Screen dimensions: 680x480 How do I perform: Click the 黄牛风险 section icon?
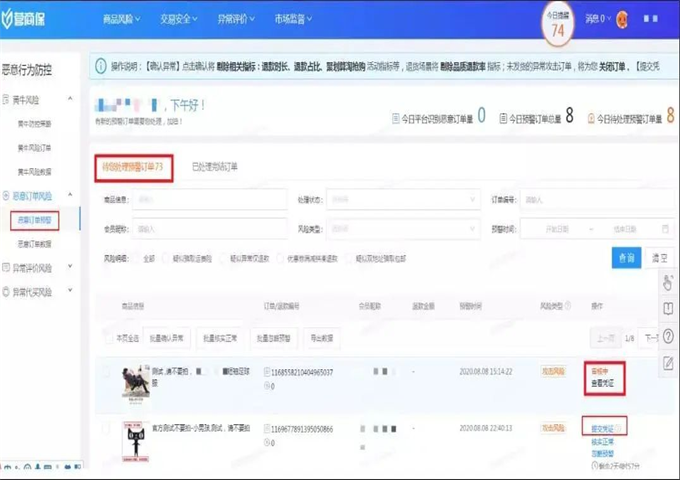(x=6, y=100)
